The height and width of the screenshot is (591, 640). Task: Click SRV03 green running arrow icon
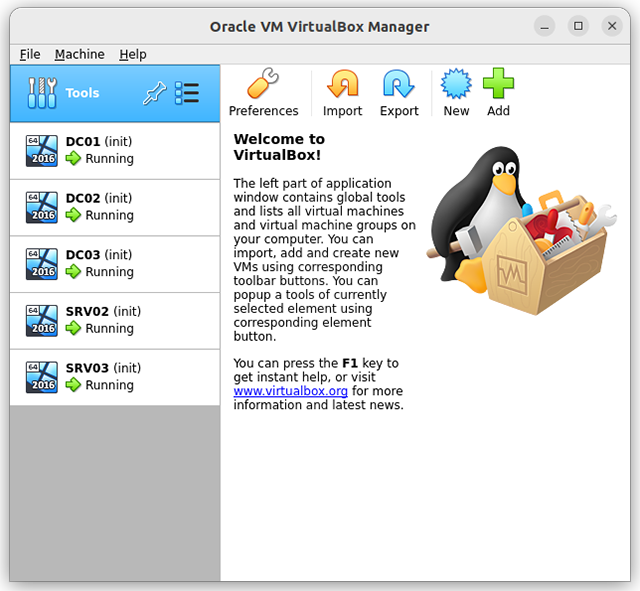click(x=73, y=384)
